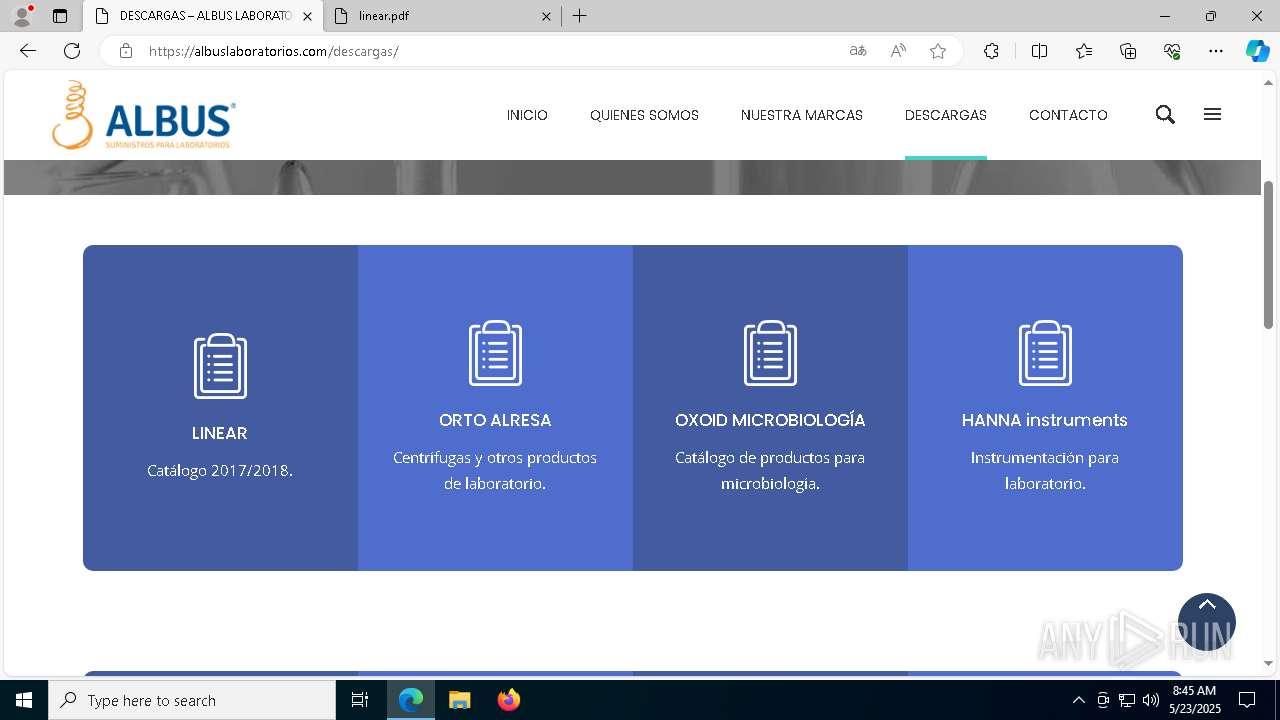Open Windows Start menu
Image resolution: width=1280 pixels, height=720 pixels.
pyautogui.click(x=24, y=700)
